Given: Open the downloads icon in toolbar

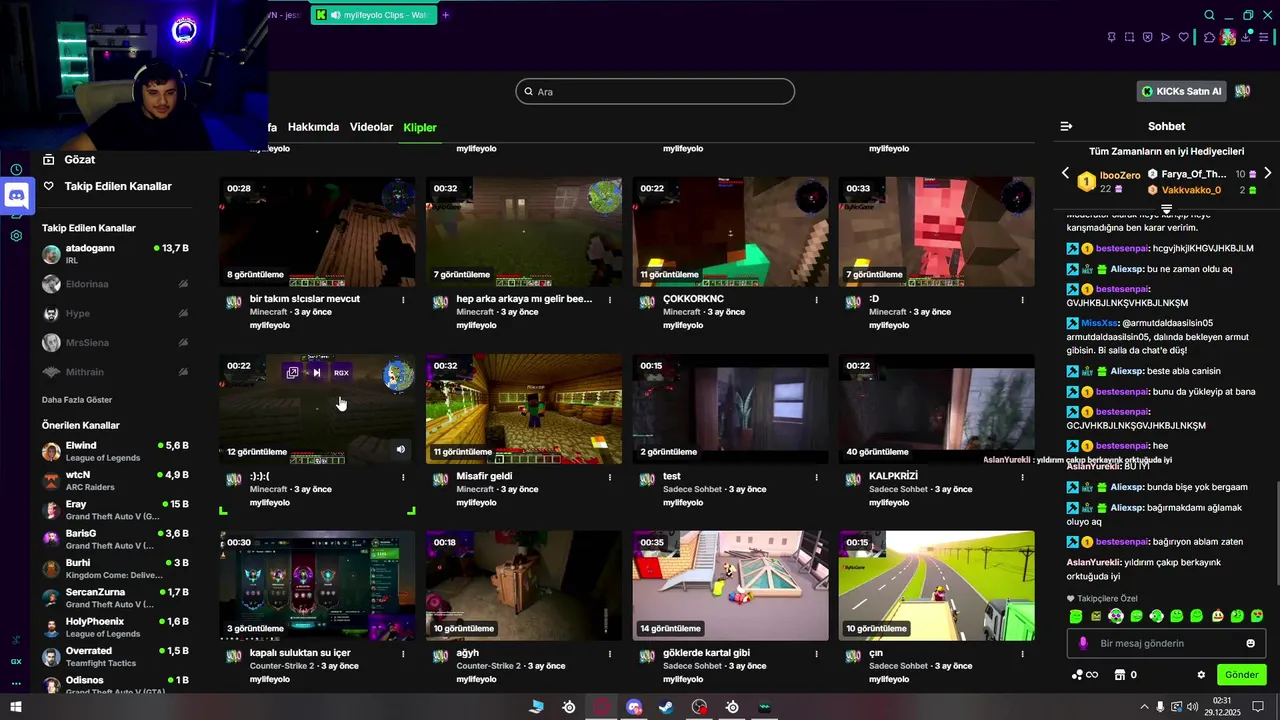Looking at the screenshot, I should point(1248,37).
